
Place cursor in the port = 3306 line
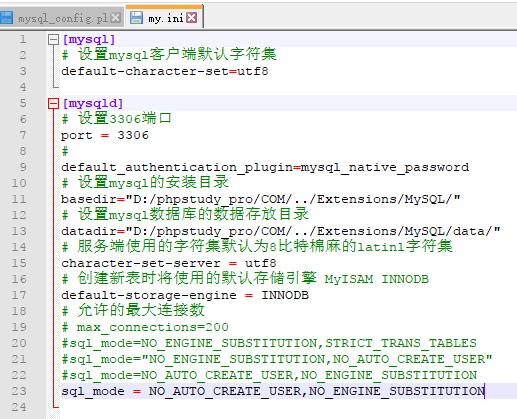[105, 135]
